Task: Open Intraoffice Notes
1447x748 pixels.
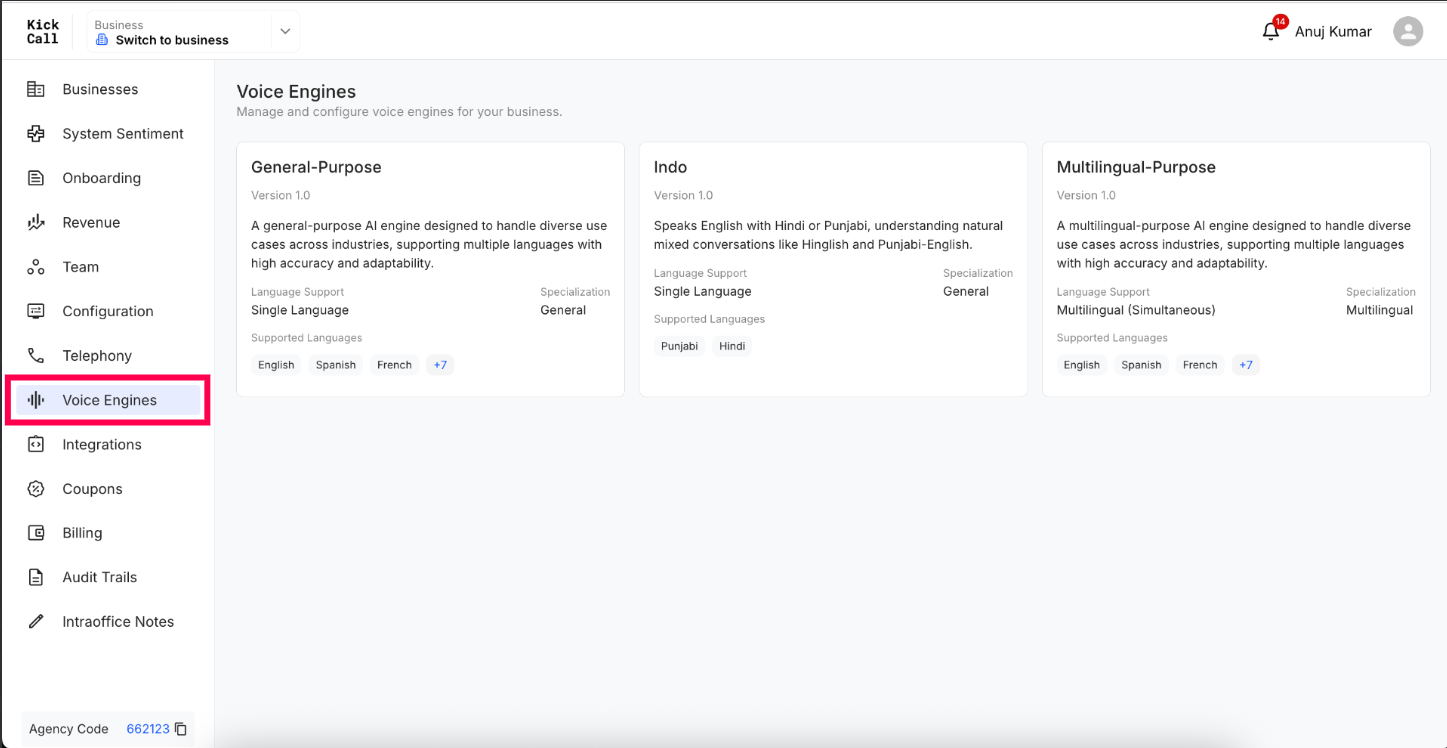Action: [x=108, y=621]
